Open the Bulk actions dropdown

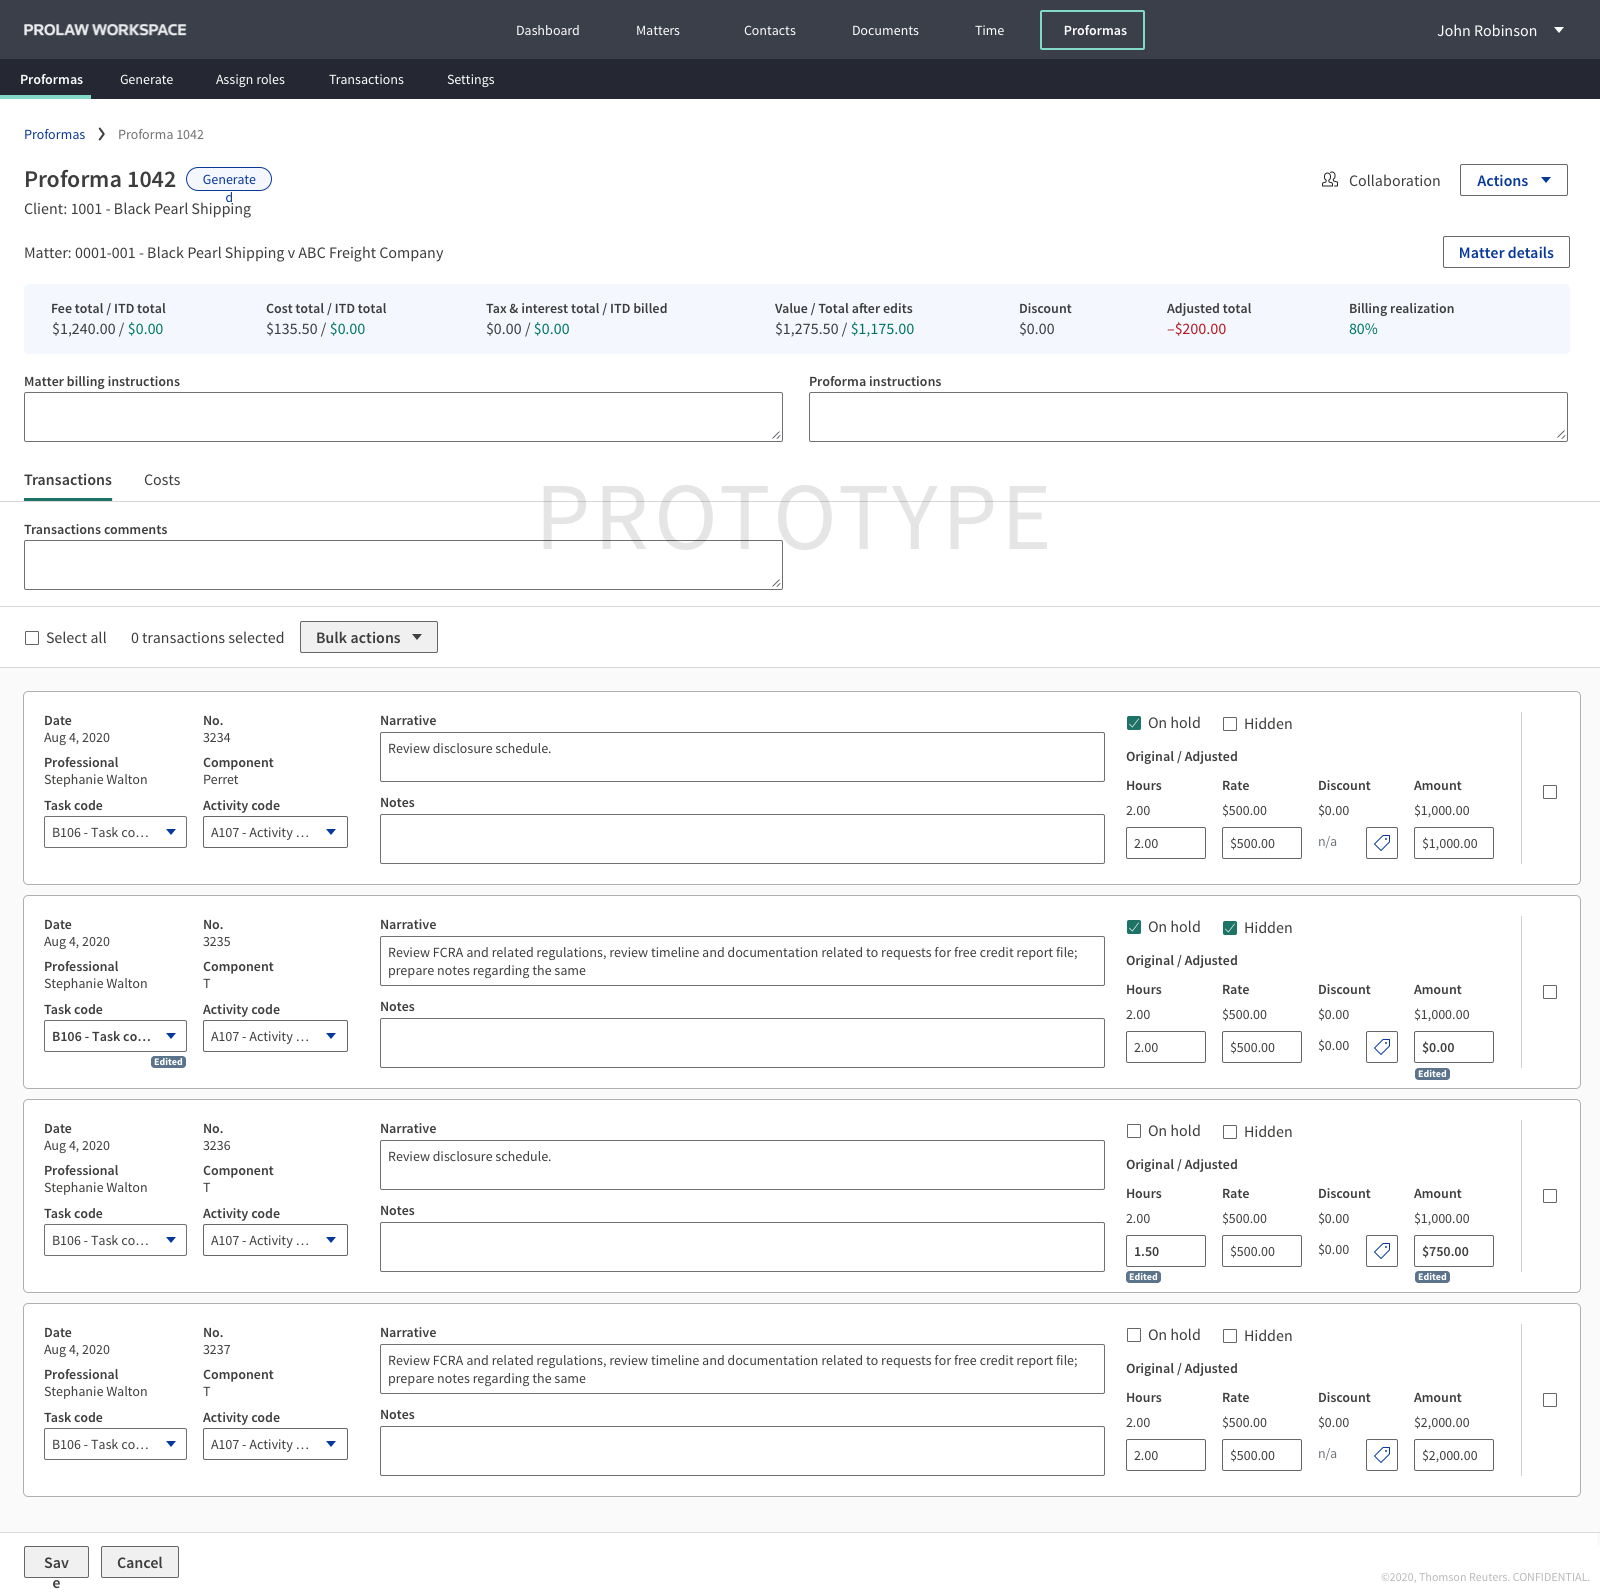368,637
